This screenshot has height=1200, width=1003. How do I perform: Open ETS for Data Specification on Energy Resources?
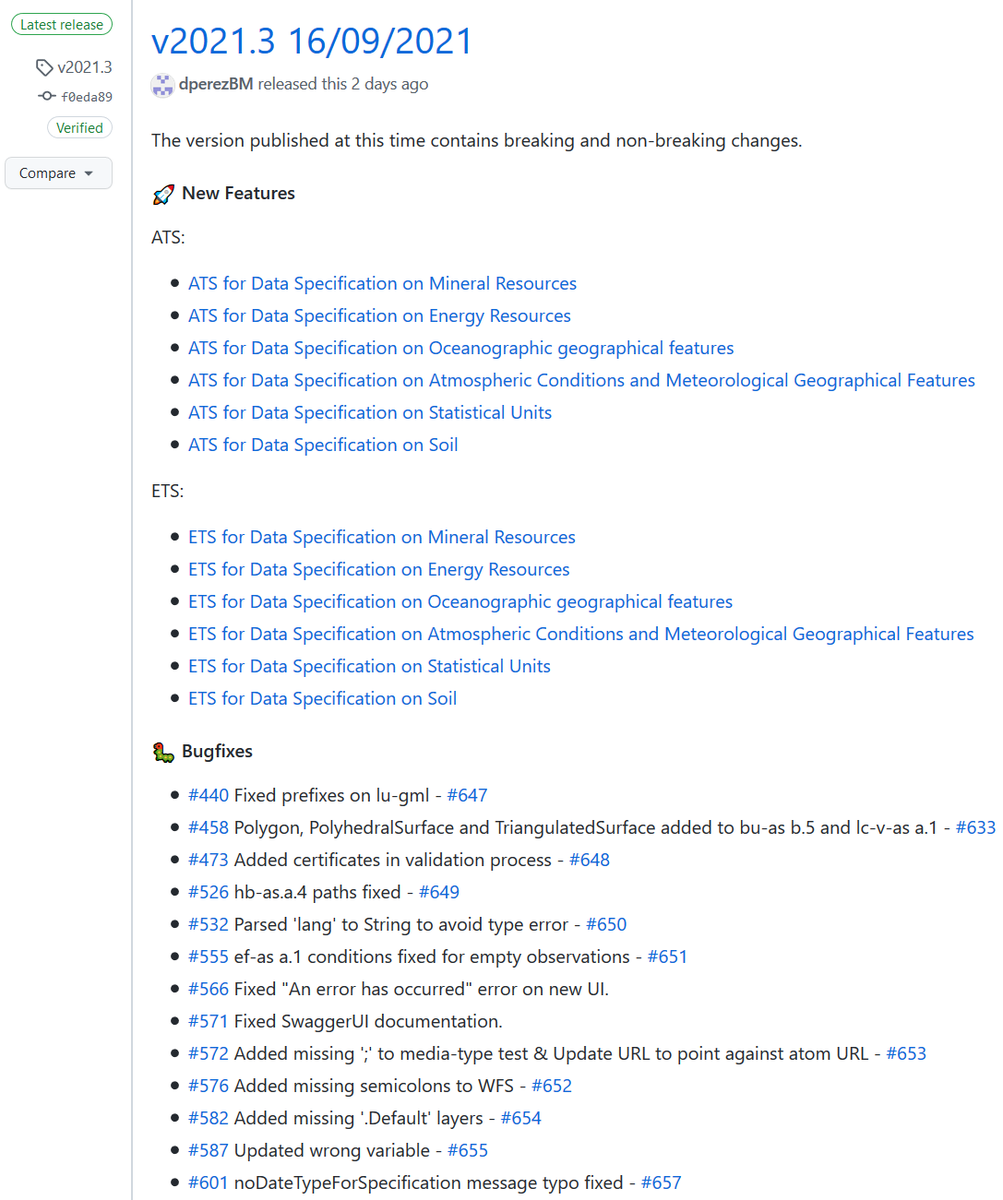379,569
